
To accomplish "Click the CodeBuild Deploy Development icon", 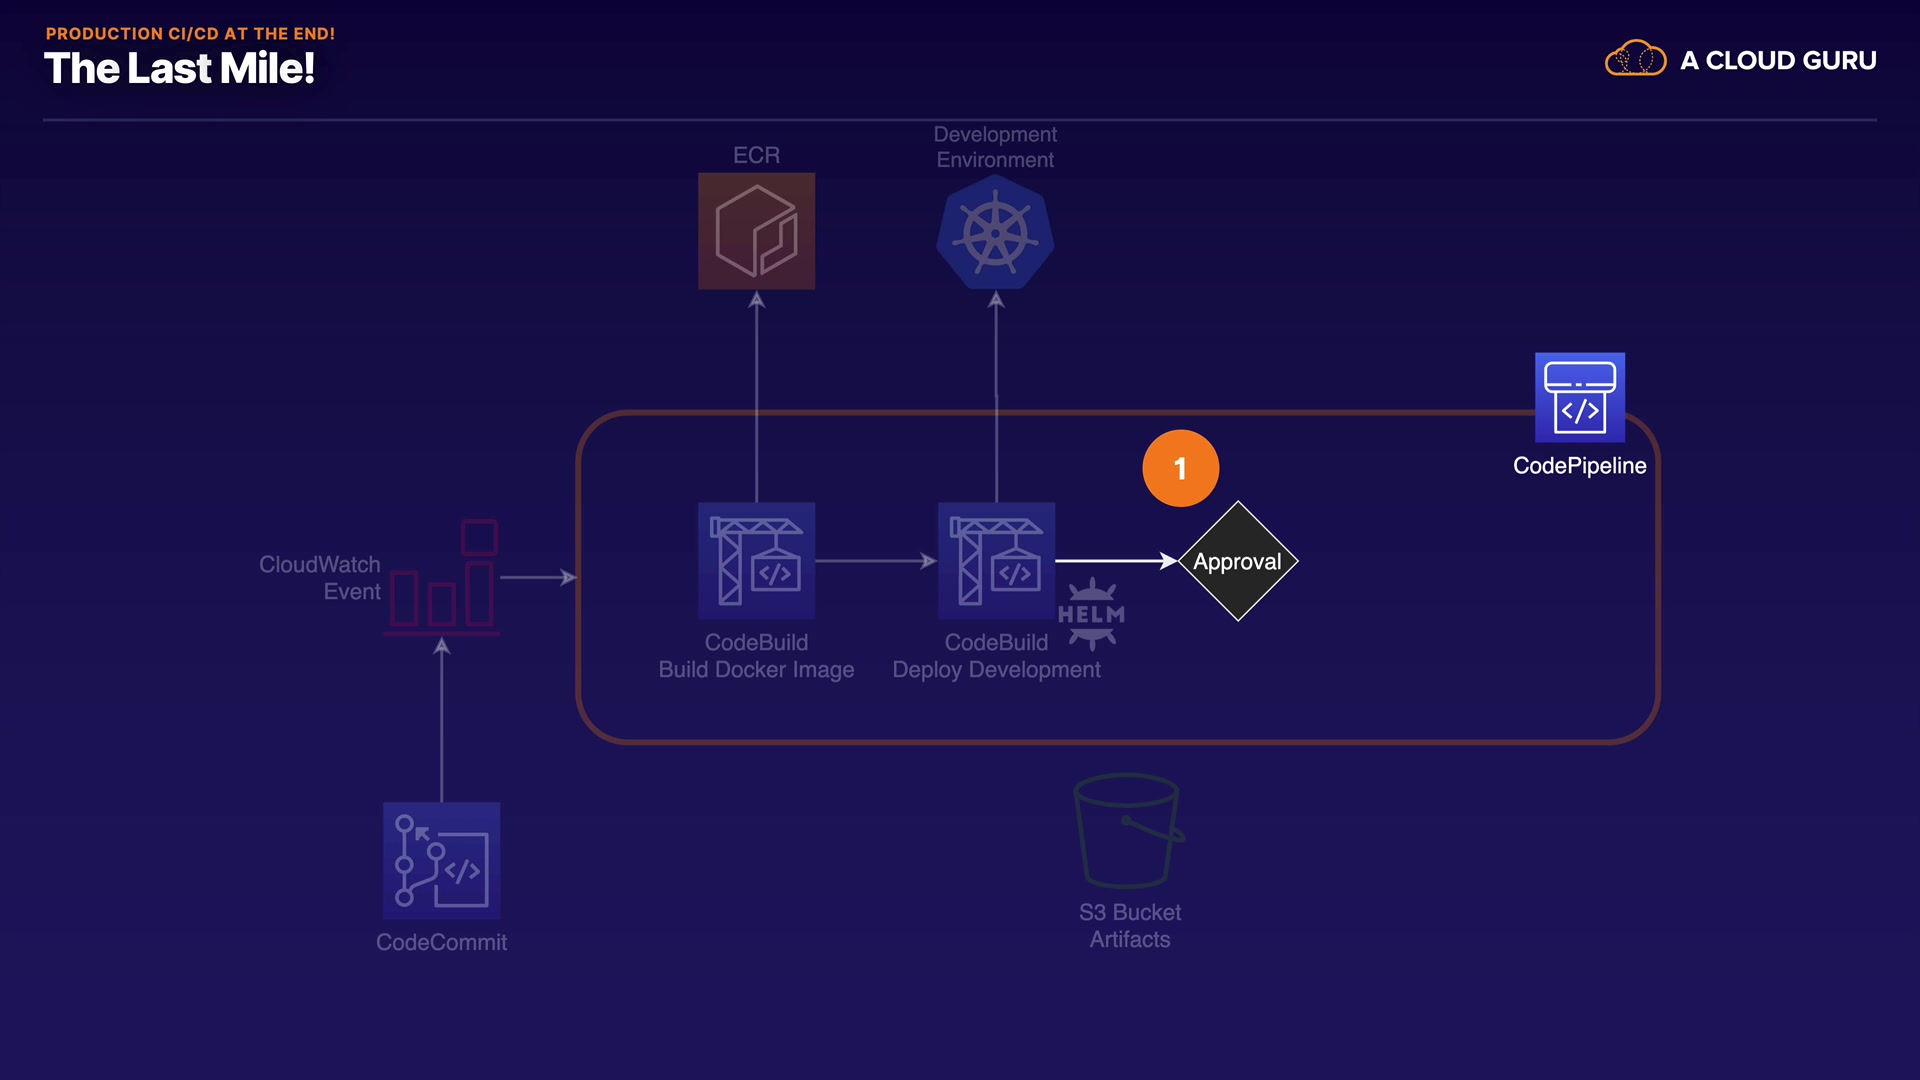I will [996, 561].
